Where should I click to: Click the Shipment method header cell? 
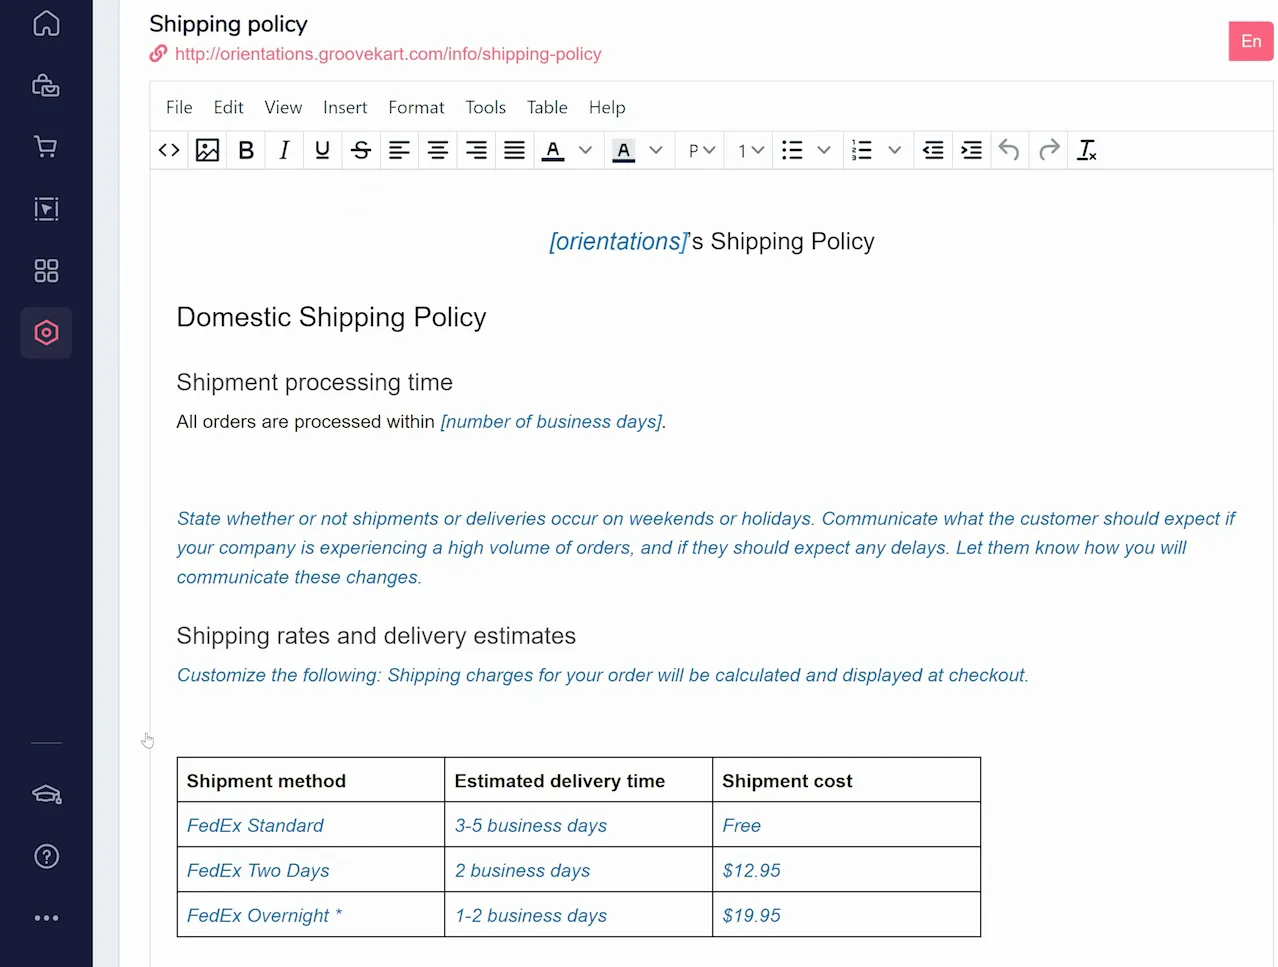[311, 780]
